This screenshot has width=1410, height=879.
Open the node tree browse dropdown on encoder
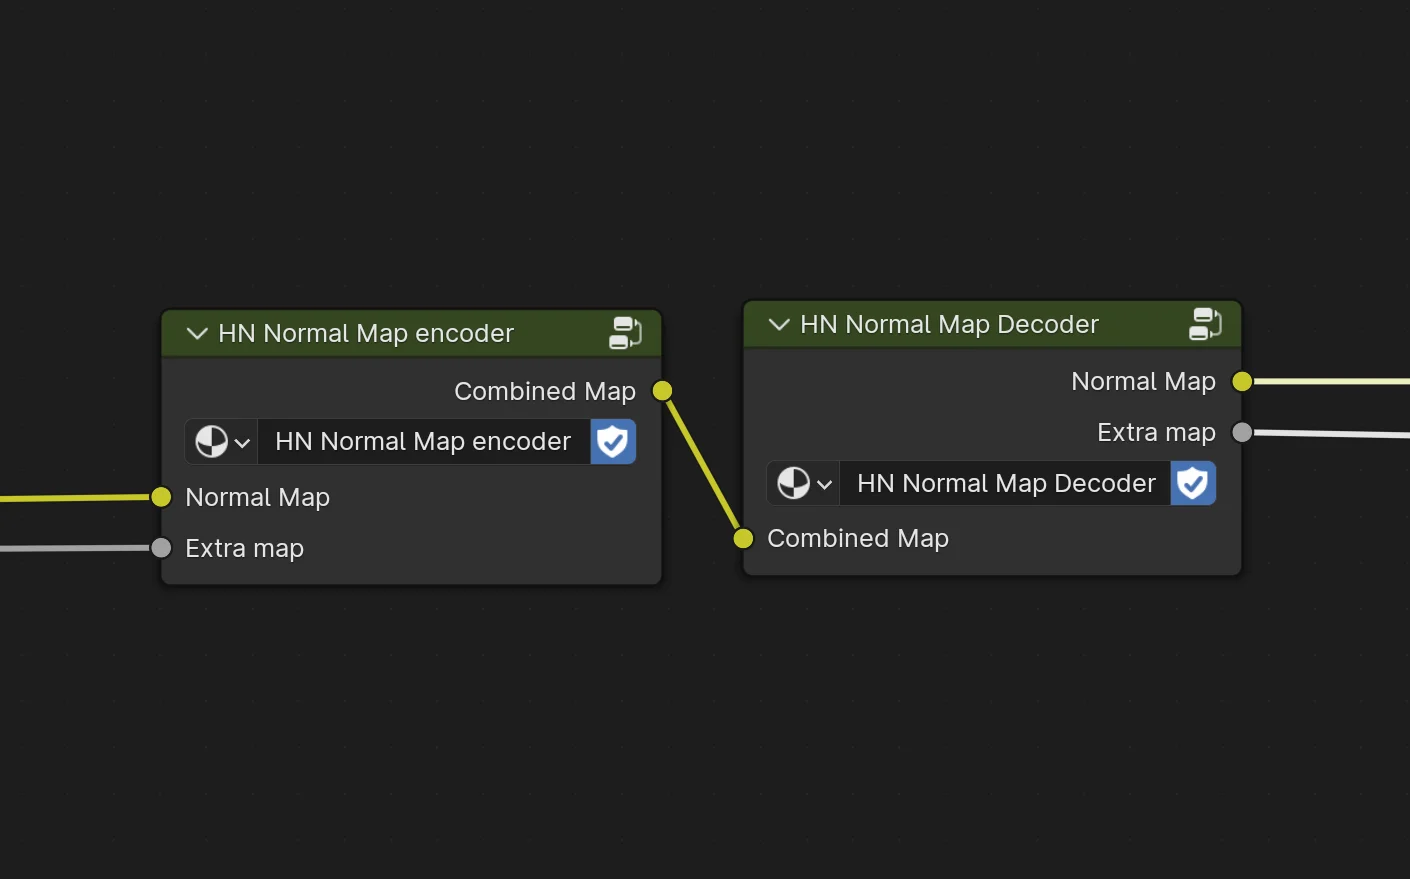click(242, 441)
